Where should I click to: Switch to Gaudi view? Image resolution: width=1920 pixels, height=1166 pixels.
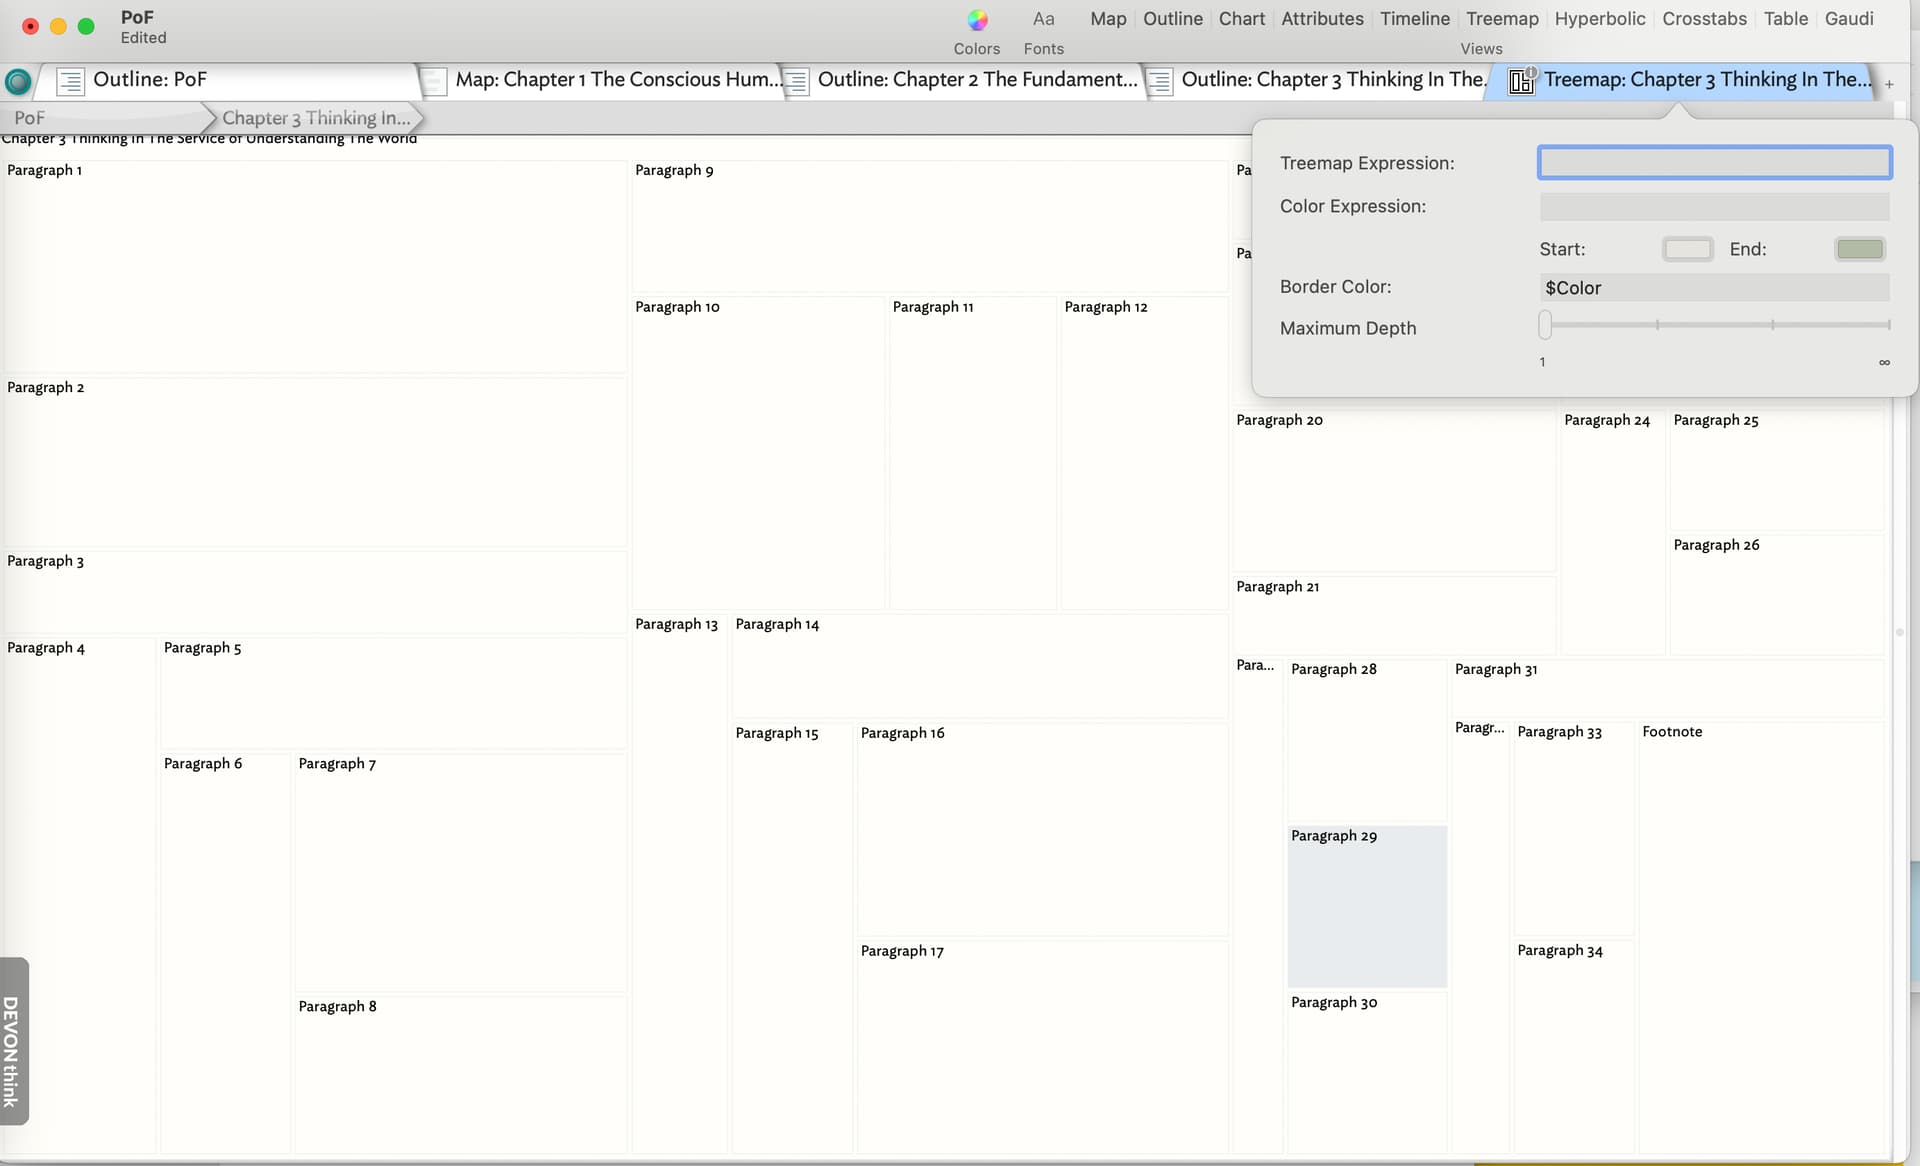tap(1849, 19)
